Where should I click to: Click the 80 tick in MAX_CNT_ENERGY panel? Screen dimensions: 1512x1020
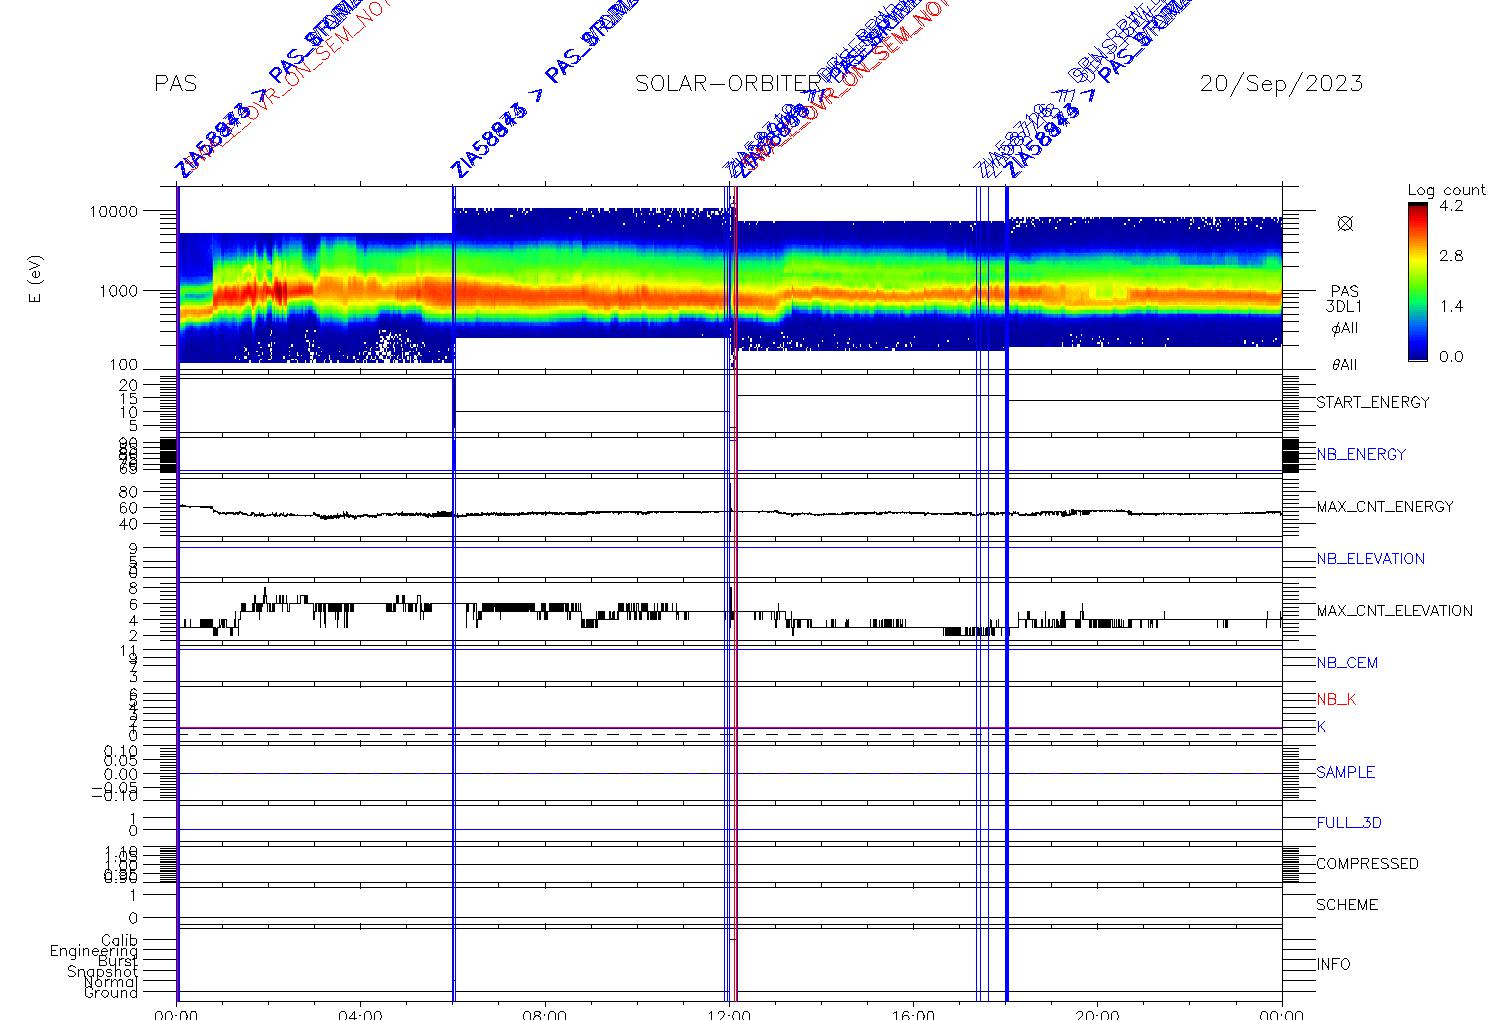tap(126, 492)
